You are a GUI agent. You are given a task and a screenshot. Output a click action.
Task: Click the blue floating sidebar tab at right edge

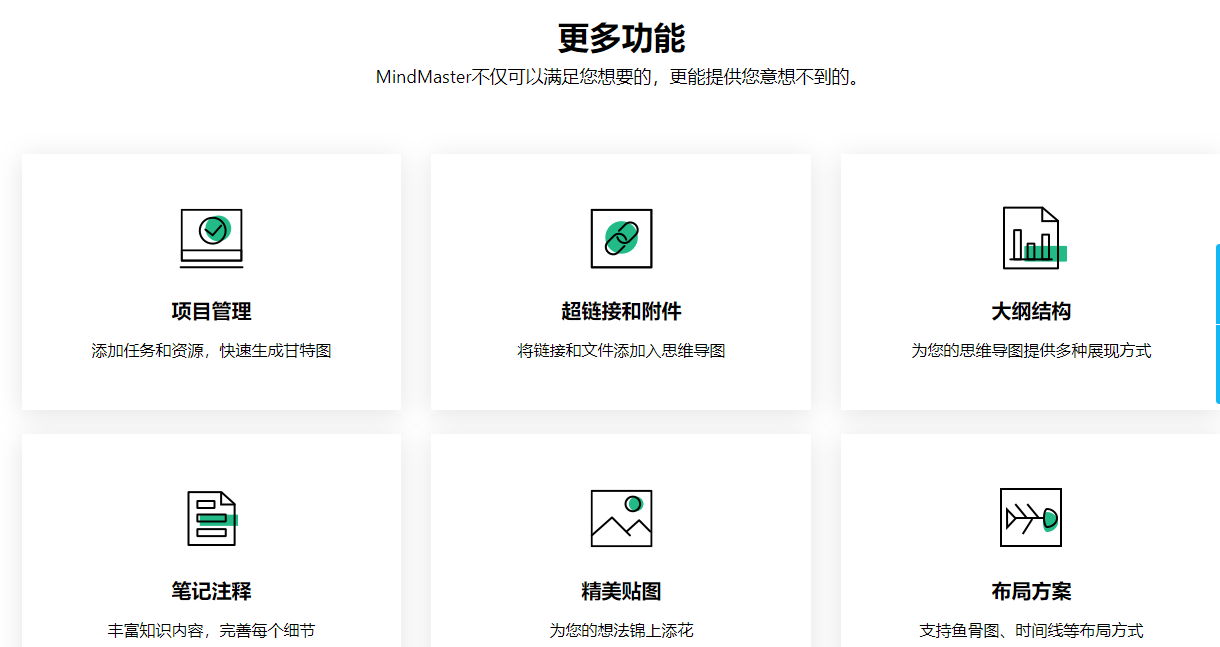click(1217, 323)
